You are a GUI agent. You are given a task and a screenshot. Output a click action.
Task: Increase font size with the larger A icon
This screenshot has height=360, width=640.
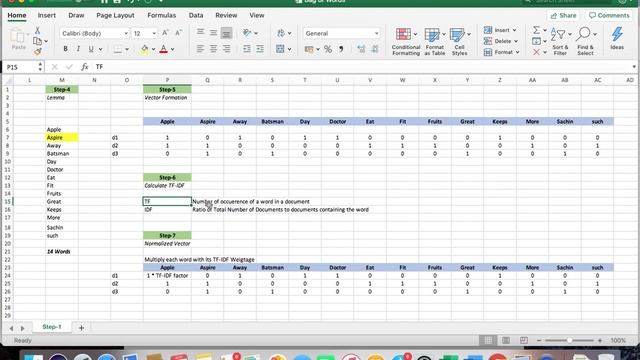tap(165, 33)
